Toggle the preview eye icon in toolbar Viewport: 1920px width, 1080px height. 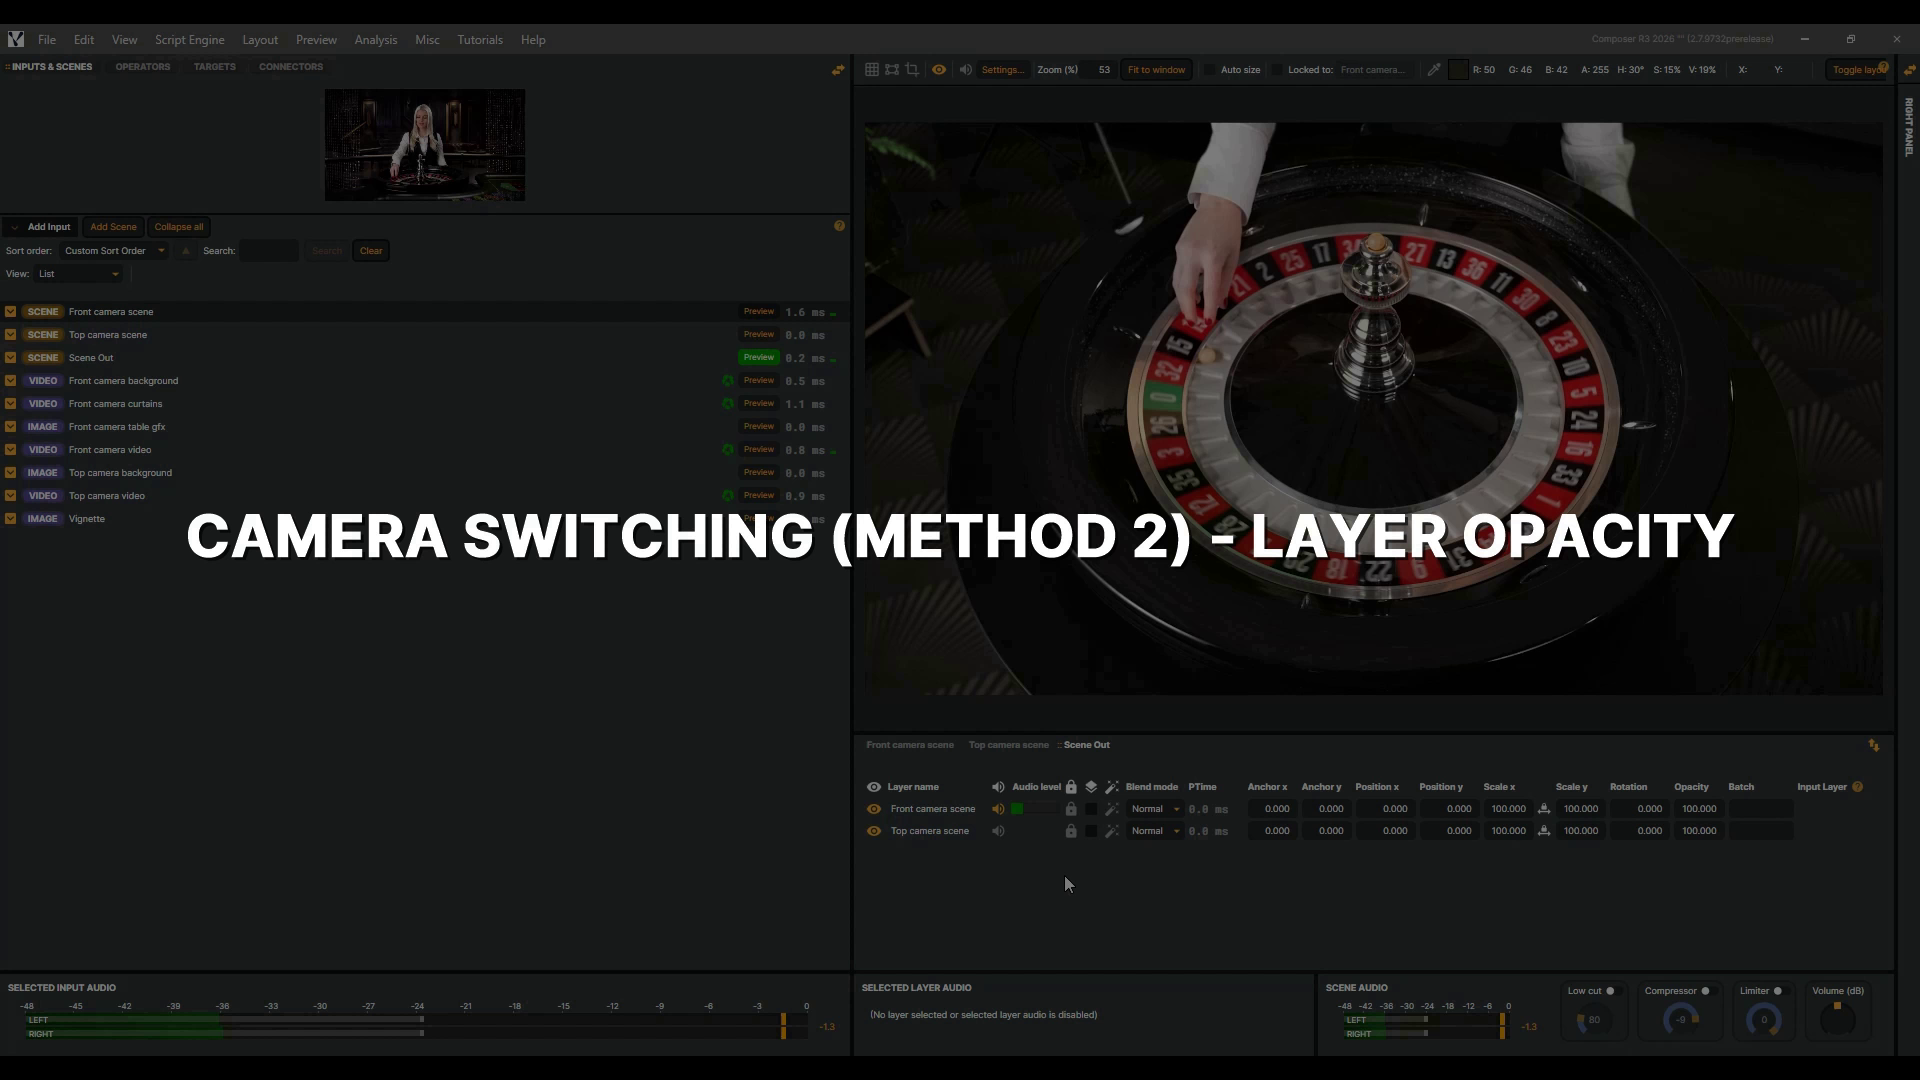click(939, 70)
